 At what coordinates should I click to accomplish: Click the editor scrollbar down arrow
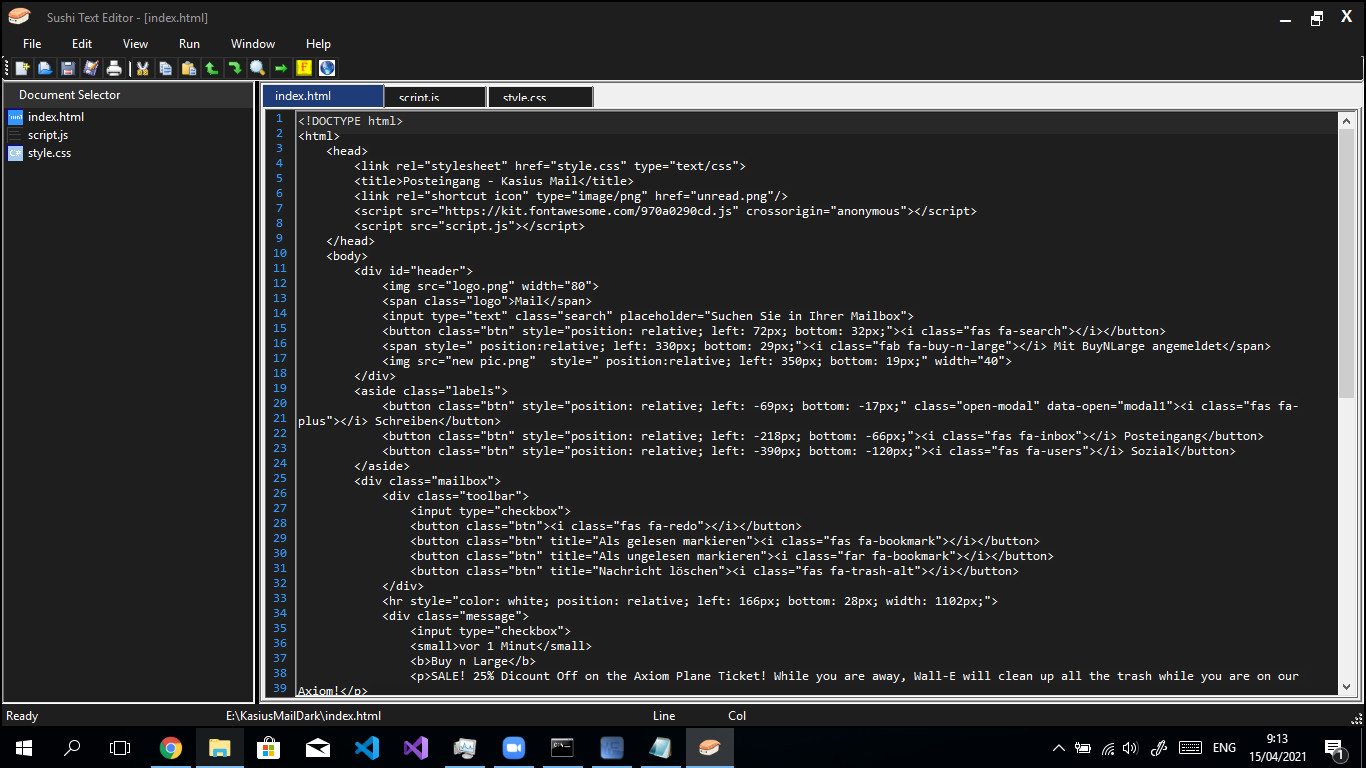click(1346, 686)
